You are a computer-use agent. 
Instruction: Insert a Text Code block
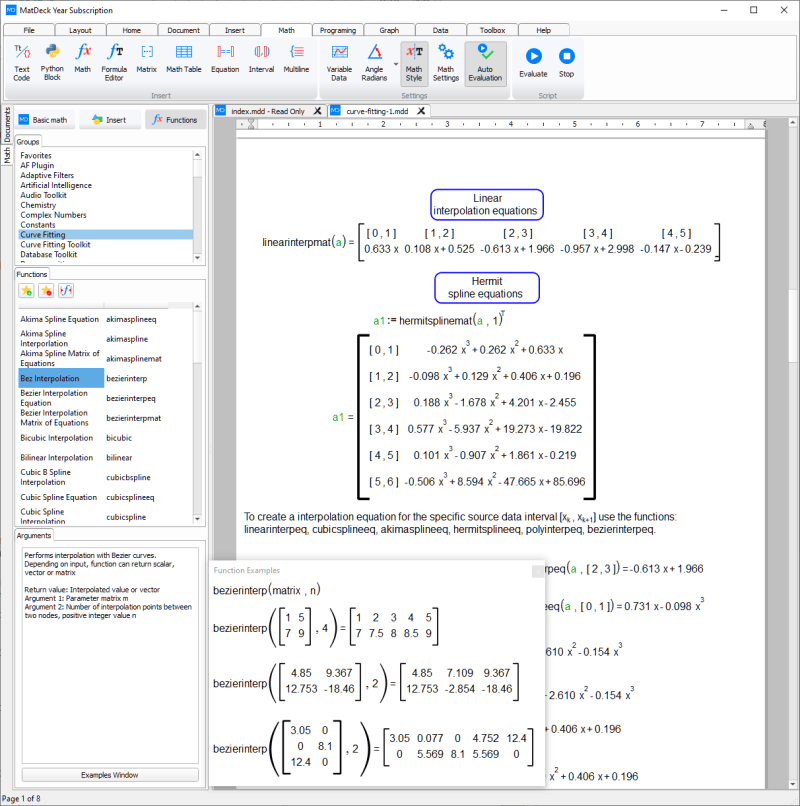pyautogui.click(x=22, y=63)
